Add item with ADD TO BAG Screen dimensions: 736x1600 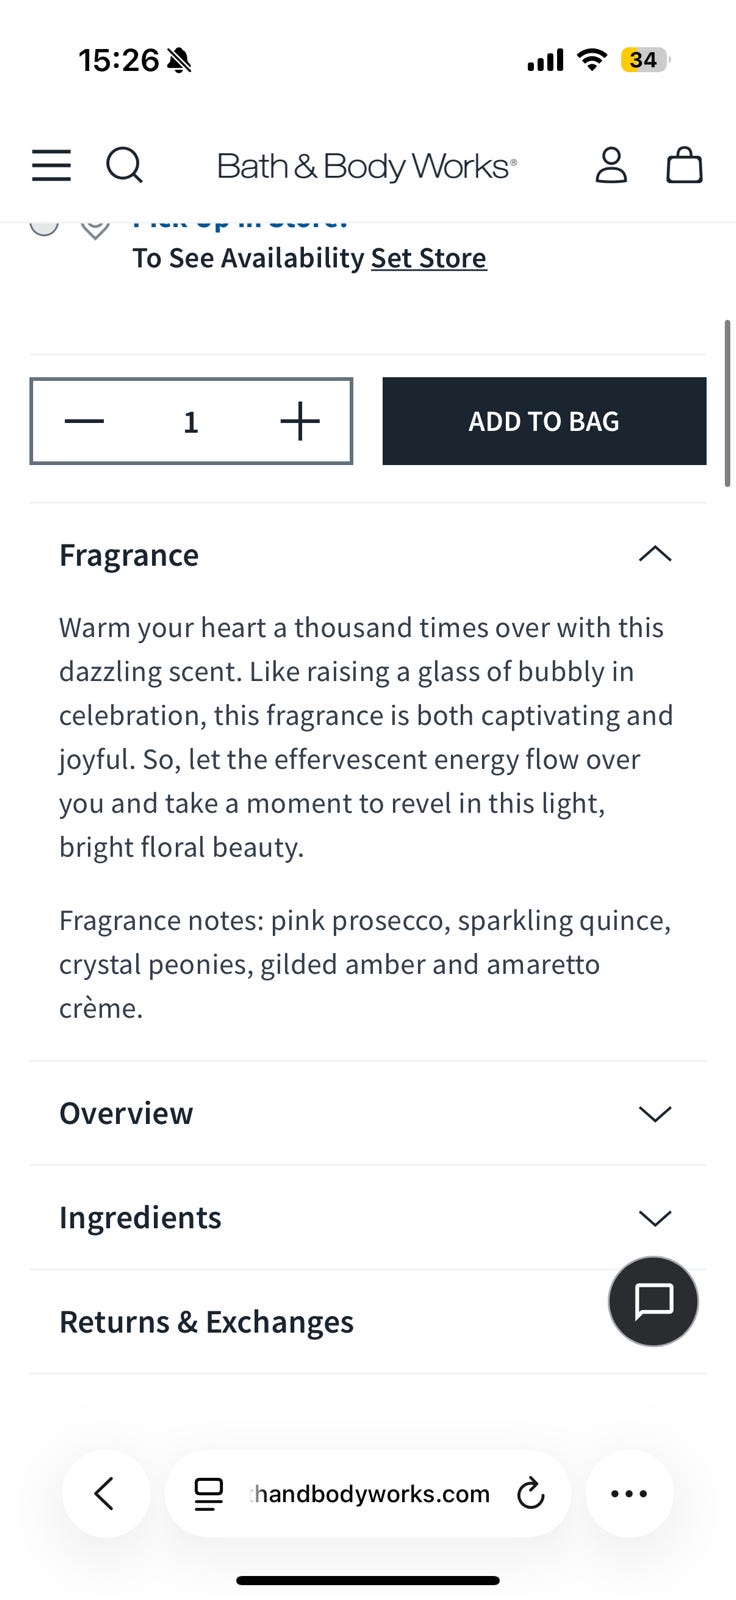(x=544, y=421)
